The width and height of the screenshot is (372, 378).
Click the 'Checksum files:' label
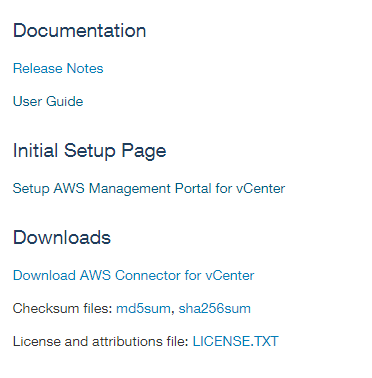pyautogui.click(x=63, y=308)
